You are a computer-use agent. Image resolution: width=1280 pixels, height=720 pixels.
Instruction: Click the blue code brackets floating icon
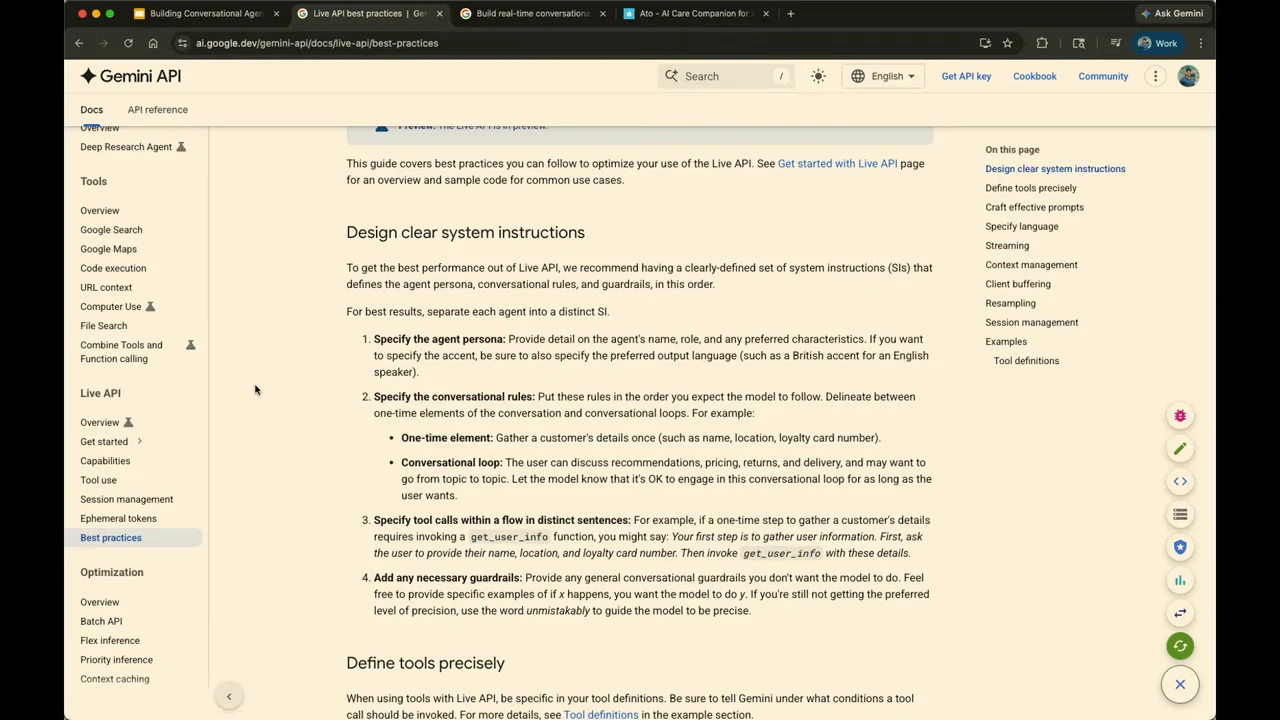coord(1180,482)
